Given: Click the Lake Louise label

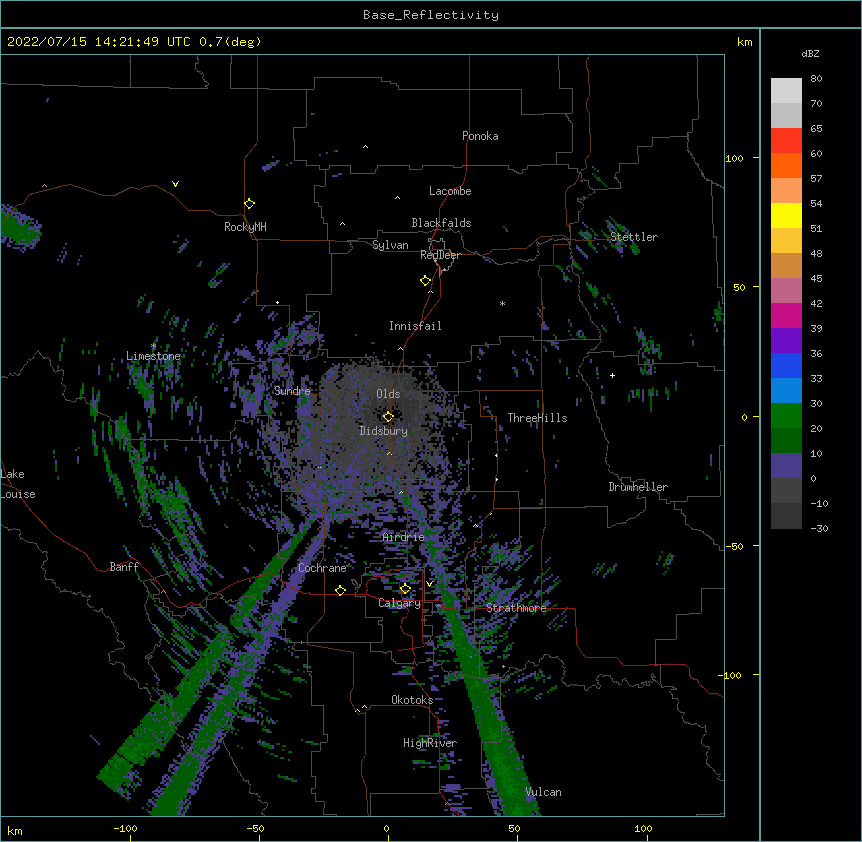Looking at the screenshot, I should pyautogui.click(x=18, y=484).
